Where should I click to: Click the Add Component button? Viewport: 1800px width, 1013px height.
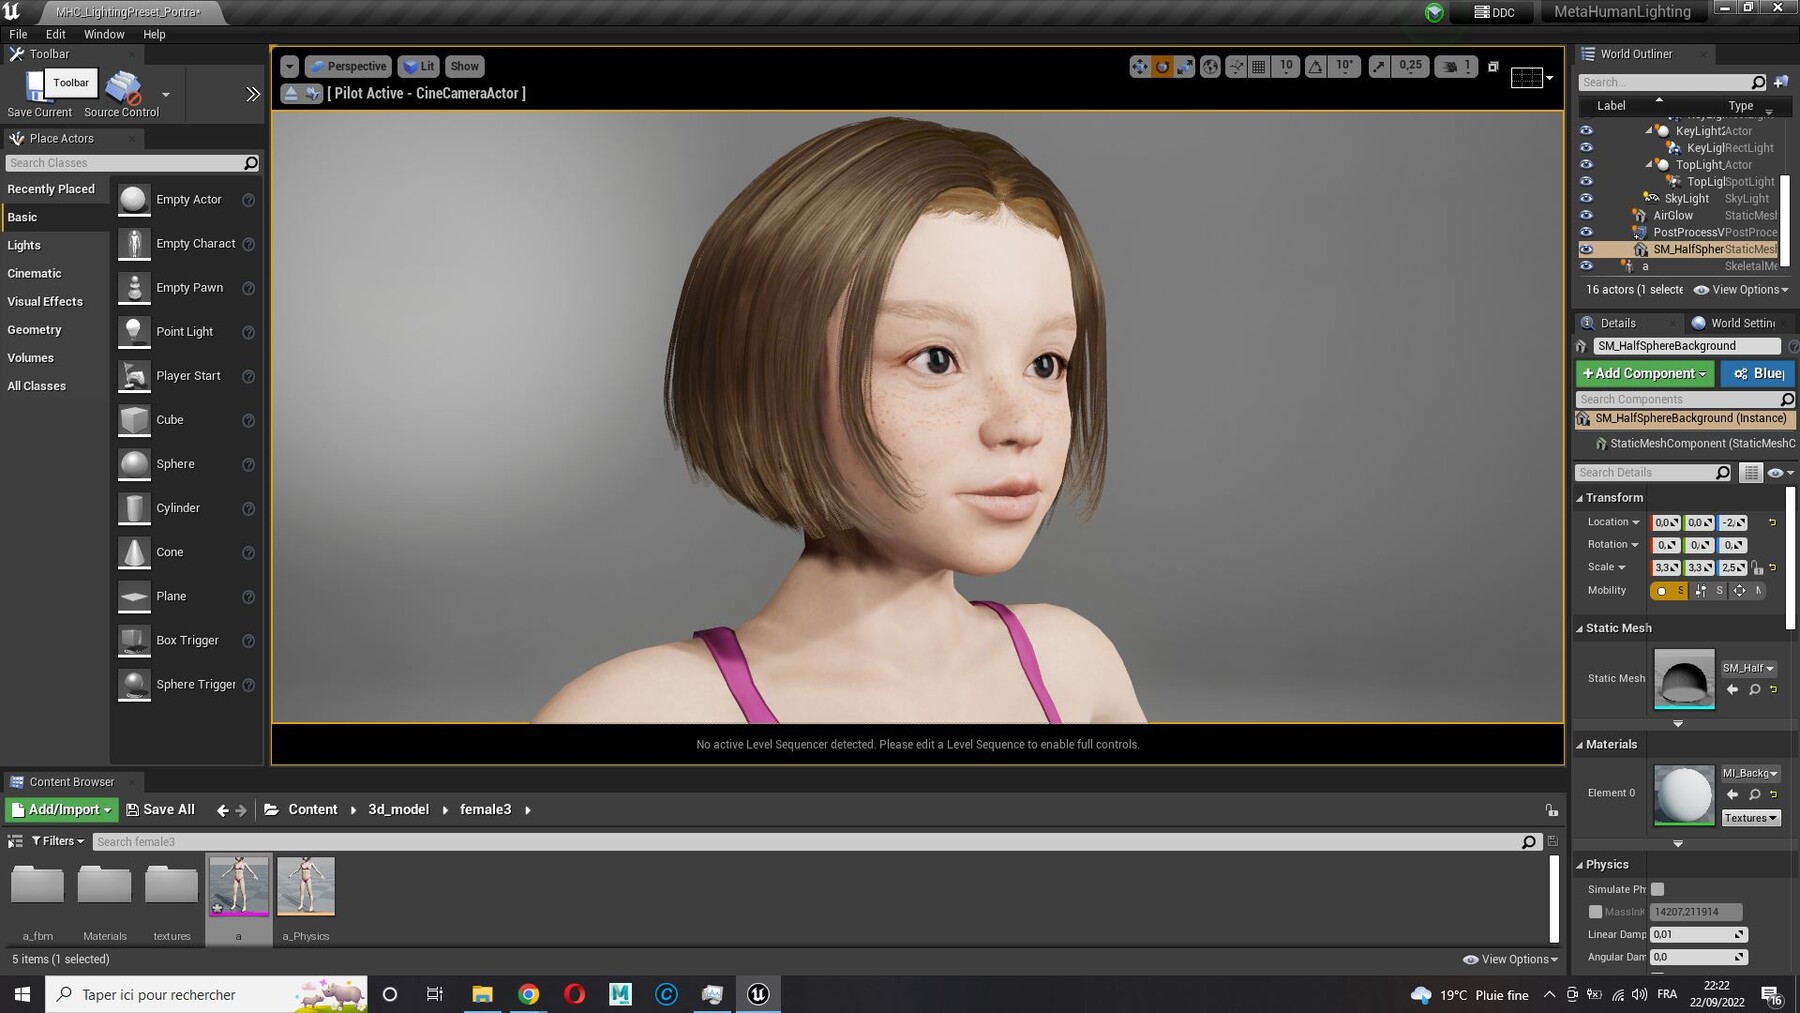click(1644, 373)
